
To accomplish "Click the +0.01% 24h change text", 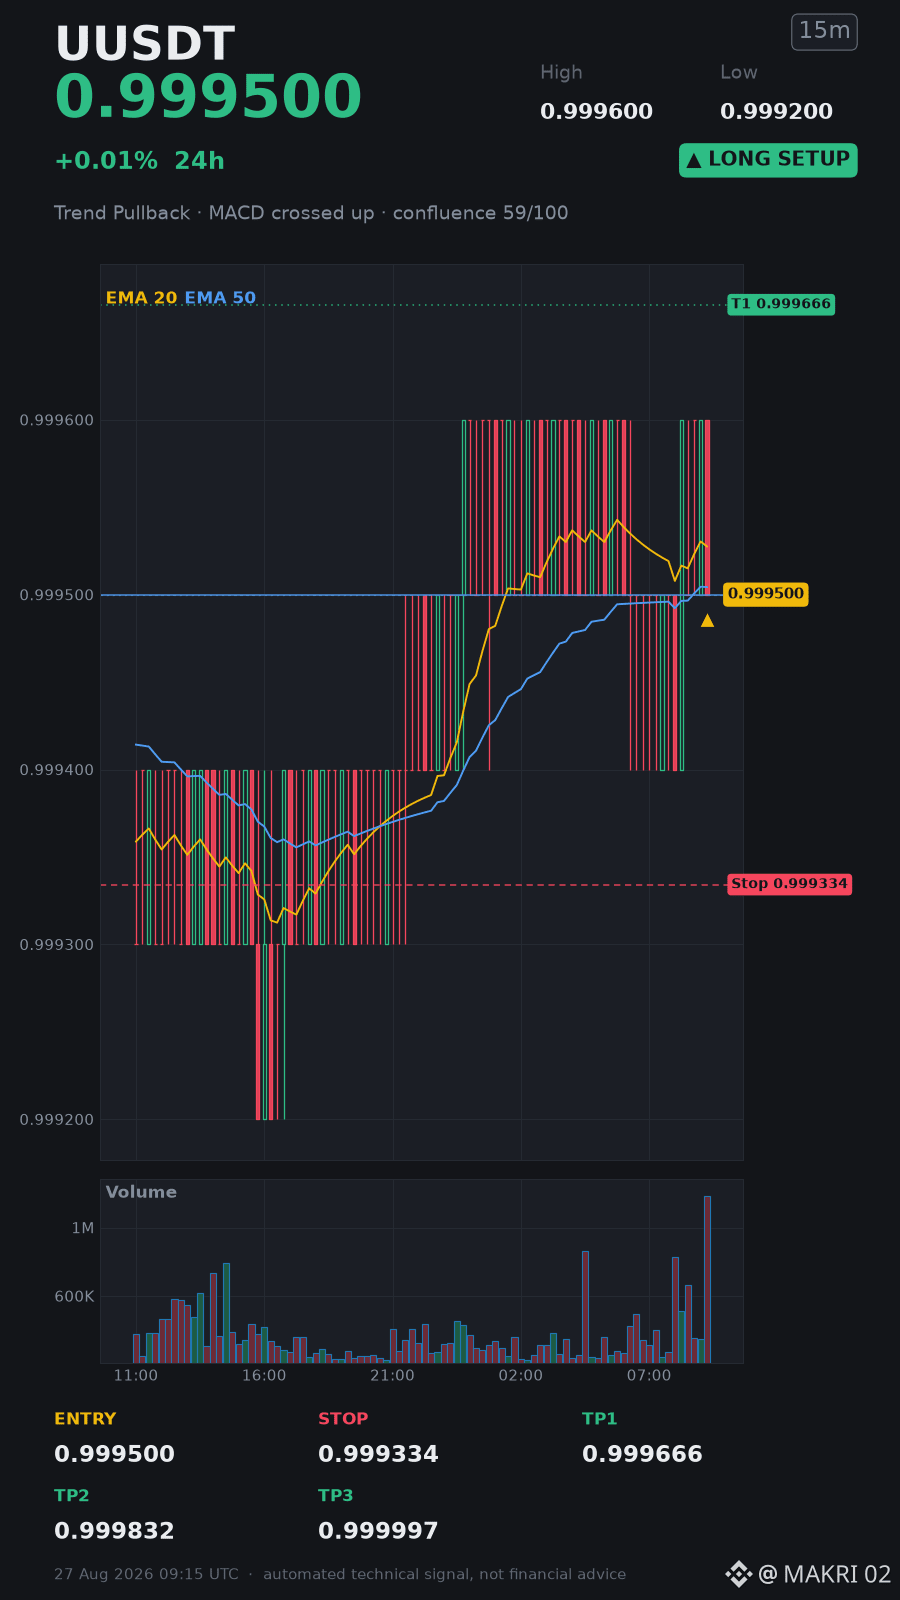I will pyautogui.click(x=139, y=161).
